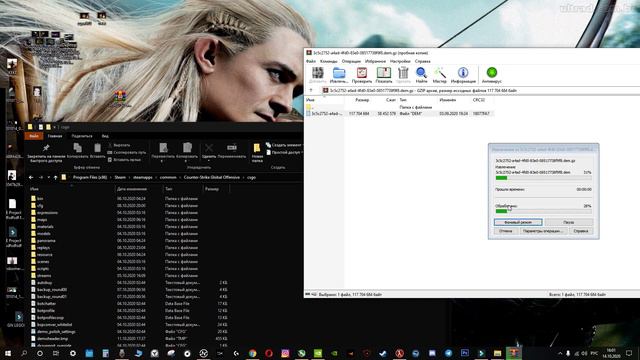Open Chrome from the taskbar
Image resolution: width=640 pixels, height=360 pixels.
coord(253,353)
